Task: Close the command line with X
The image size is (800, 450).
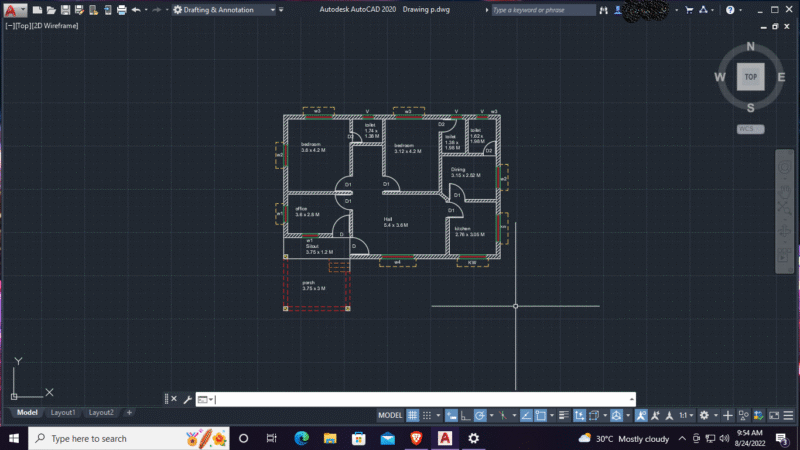Action: point(174,399)
